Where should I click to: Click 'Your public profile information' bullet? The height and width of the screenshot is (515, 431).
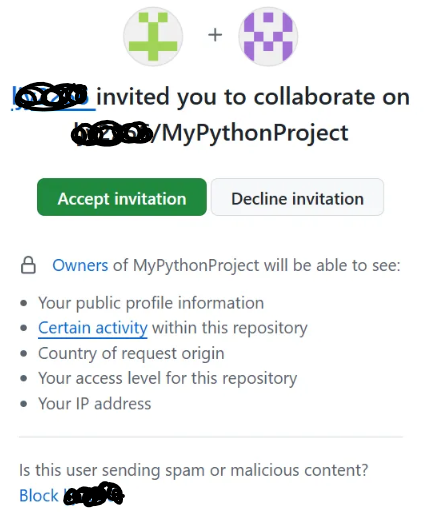[x=151, y=303]
